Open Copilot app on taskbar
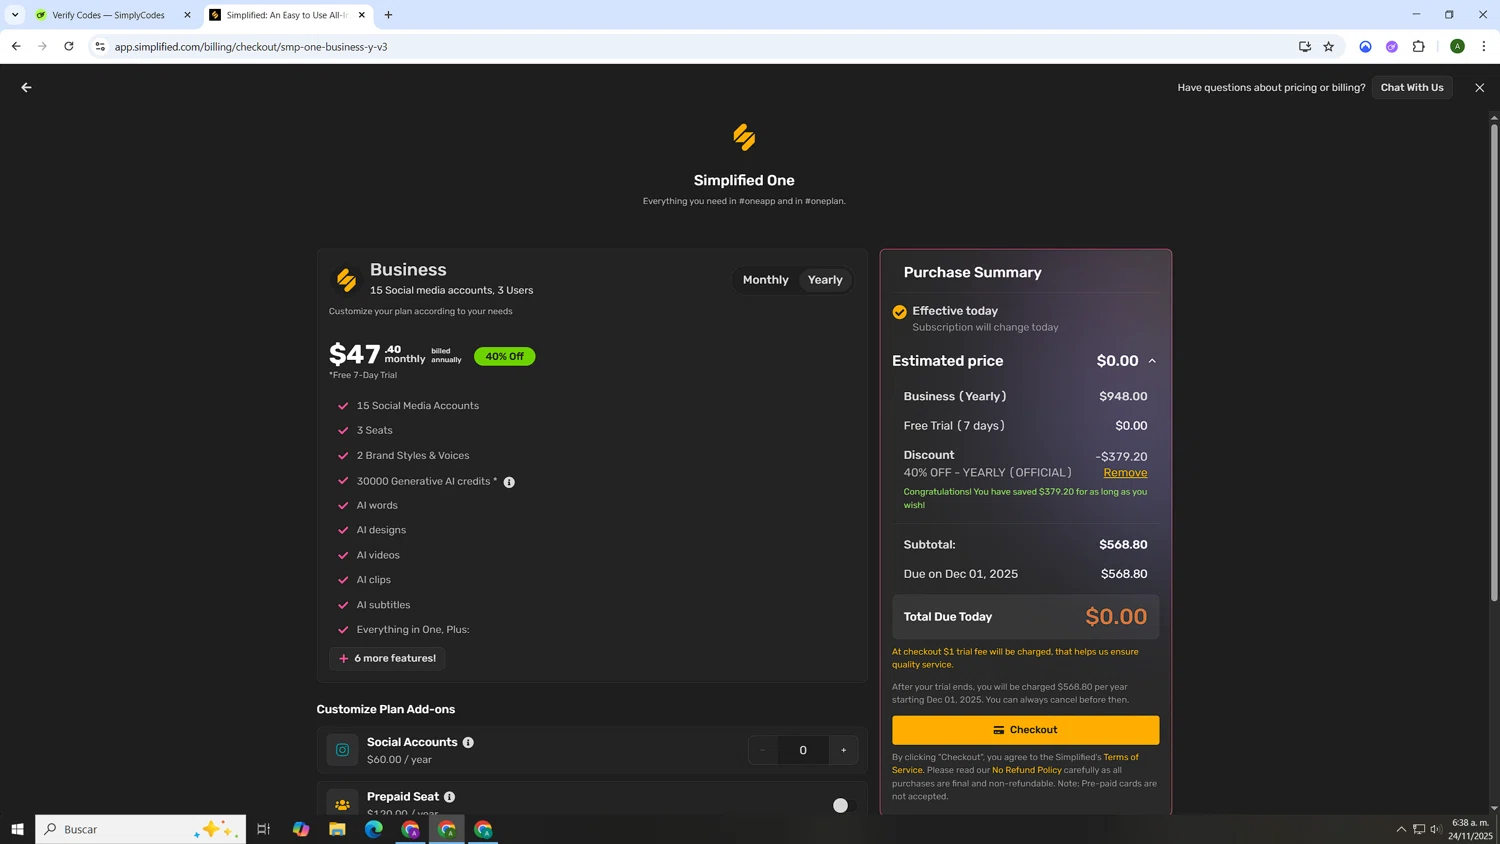This screenshot has height=844, width=1500. pos(300,829)
